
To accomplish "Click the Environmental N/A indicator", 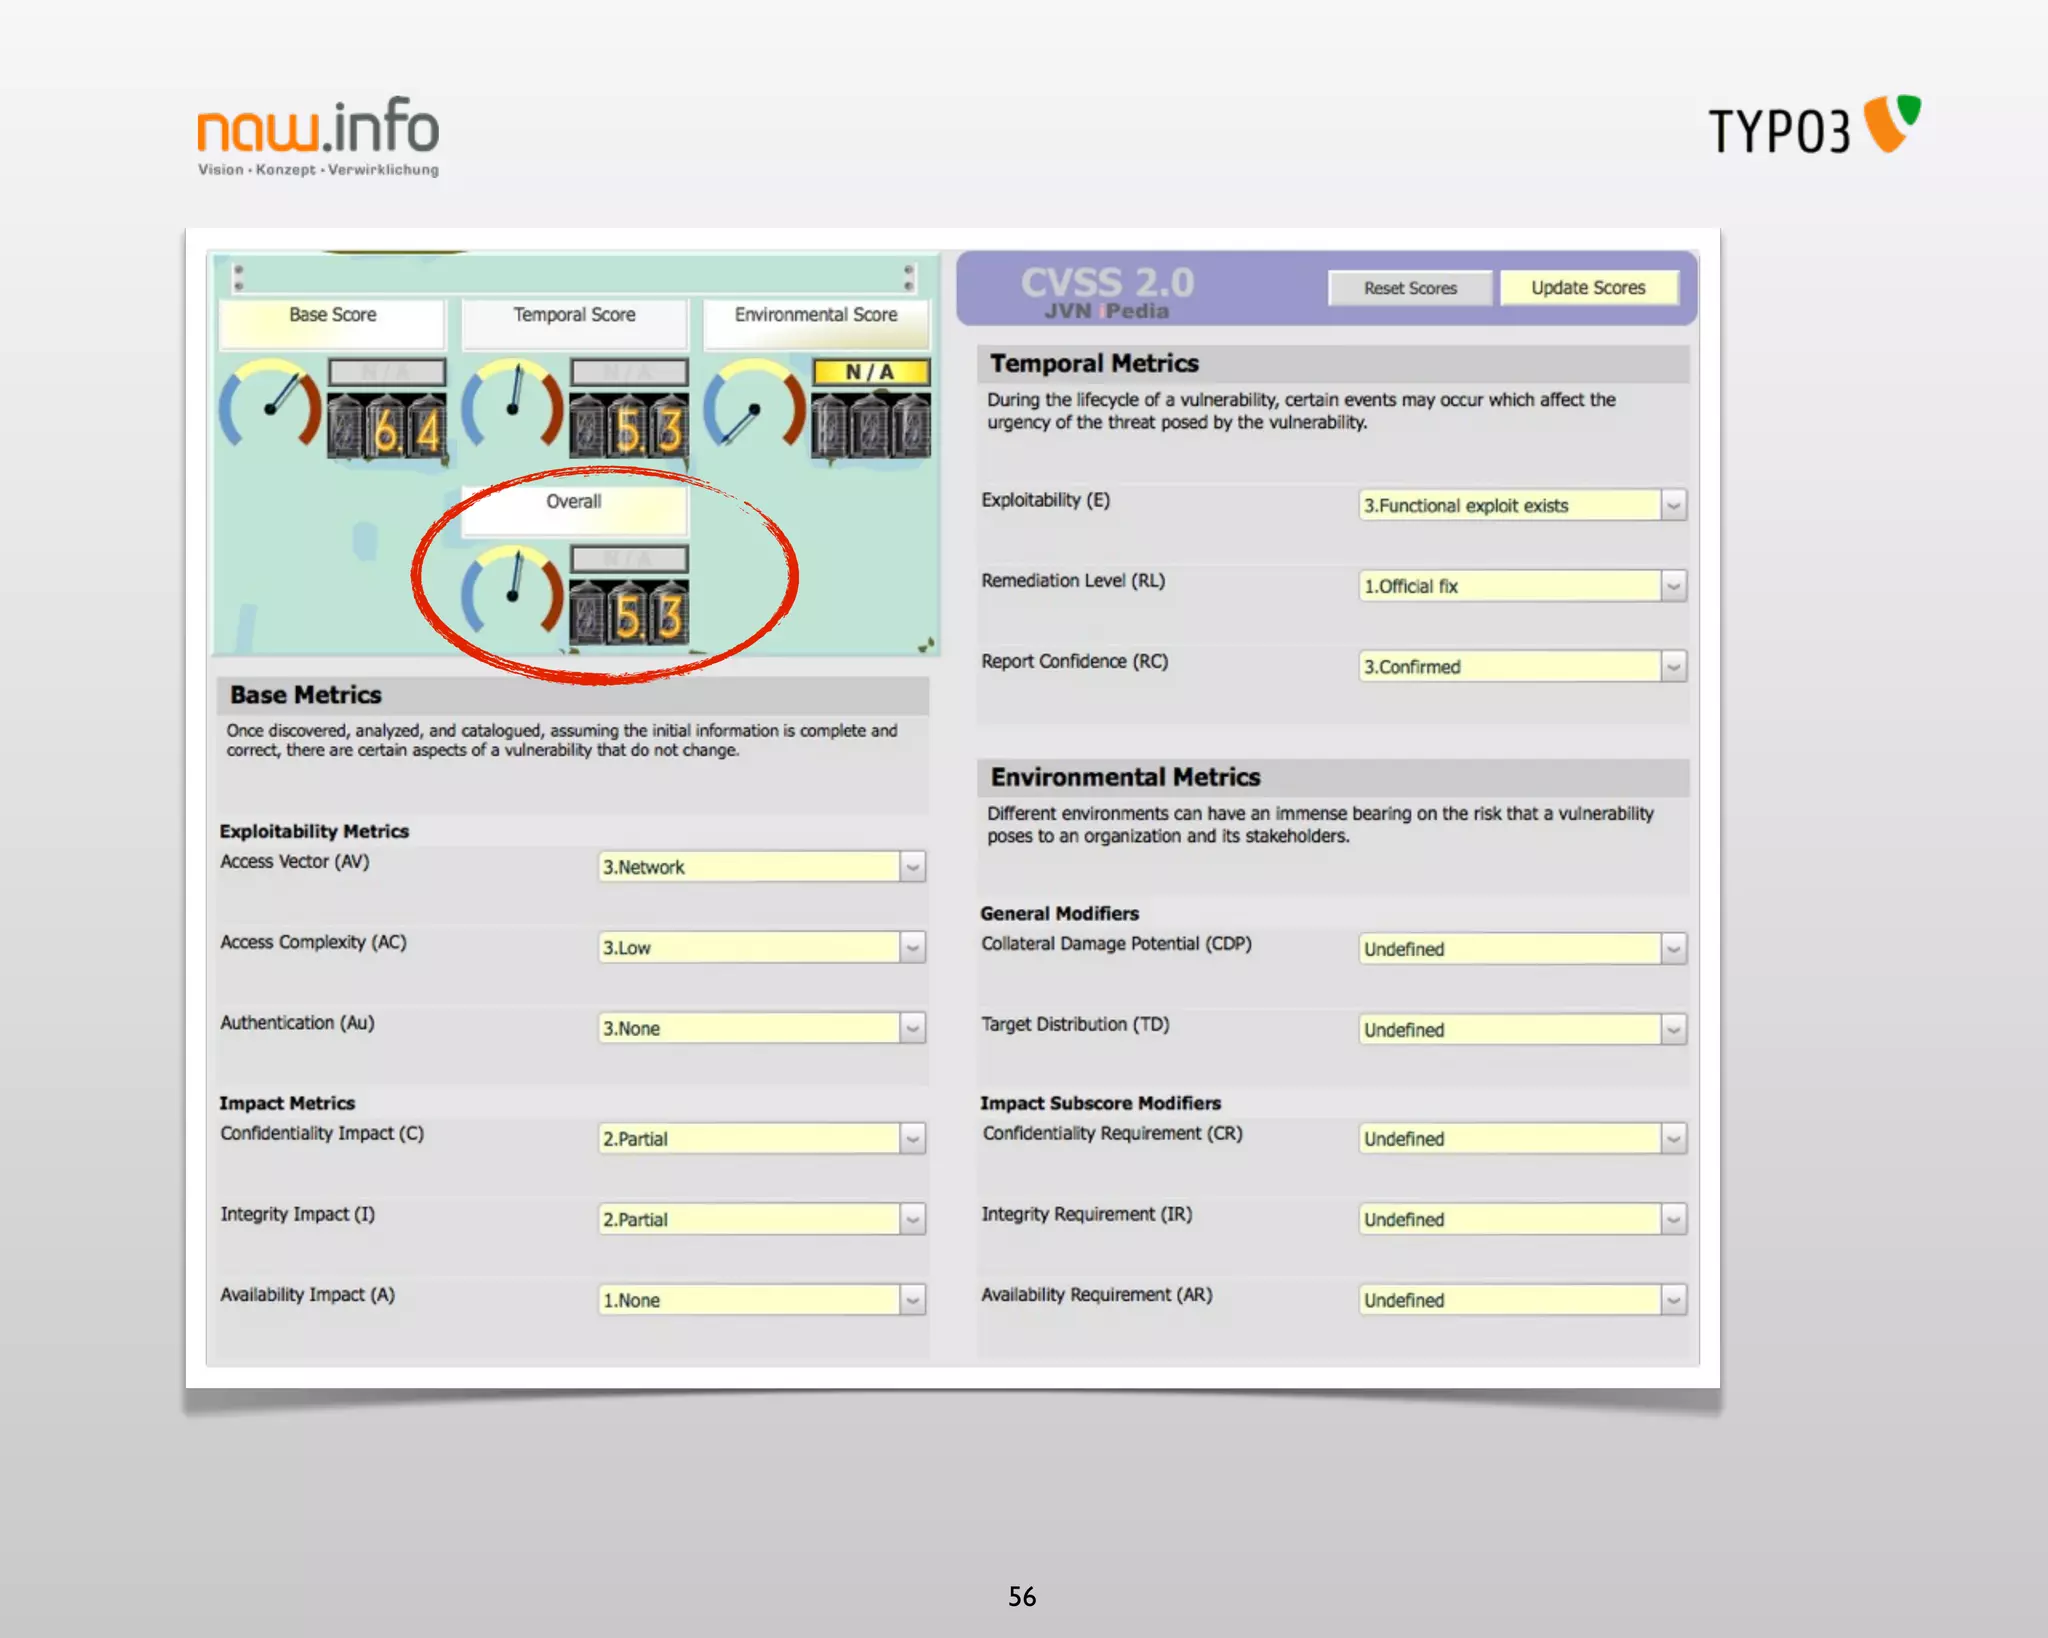I will tap(870, 372).
